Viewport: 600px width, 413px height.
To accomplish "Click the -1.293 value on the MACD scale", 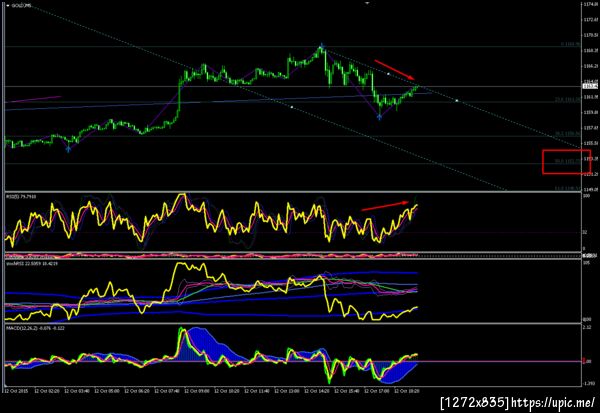I will pos(589,383).
